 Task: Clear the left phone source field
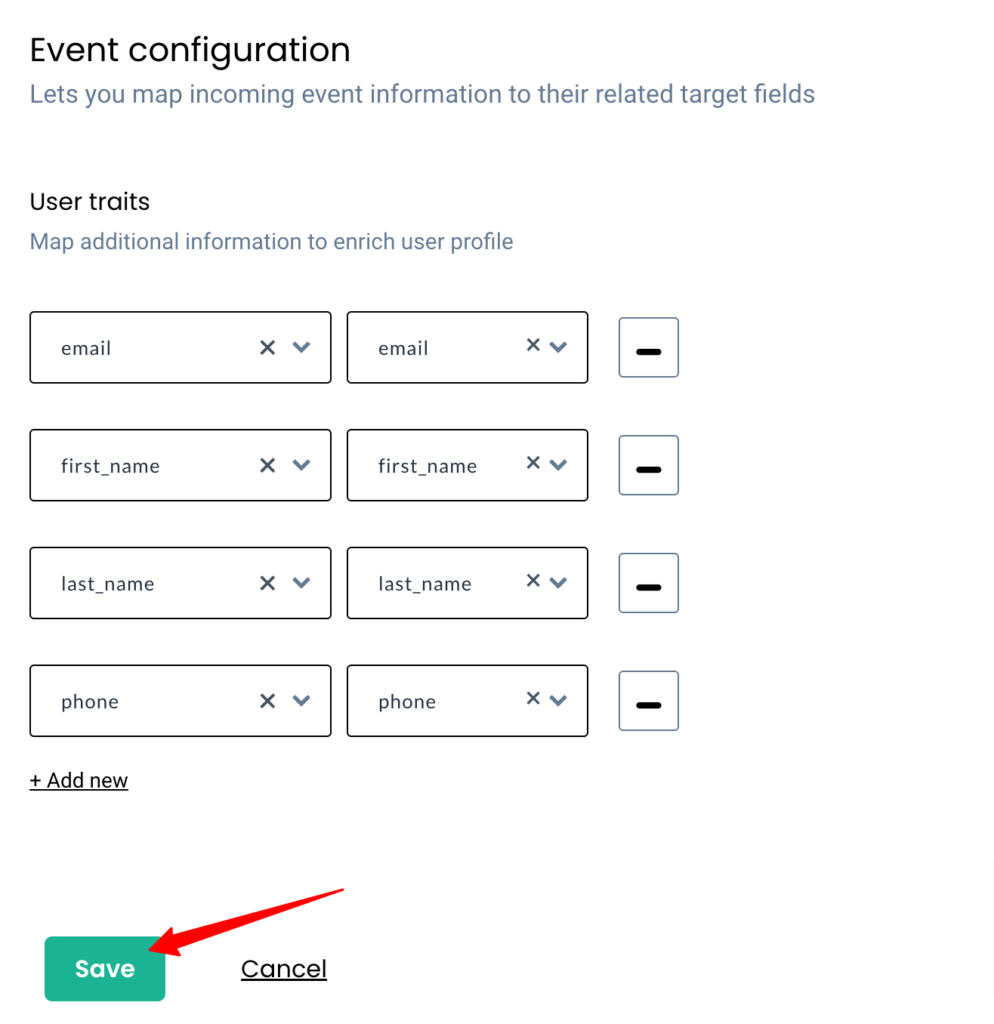tap(267, 701)
